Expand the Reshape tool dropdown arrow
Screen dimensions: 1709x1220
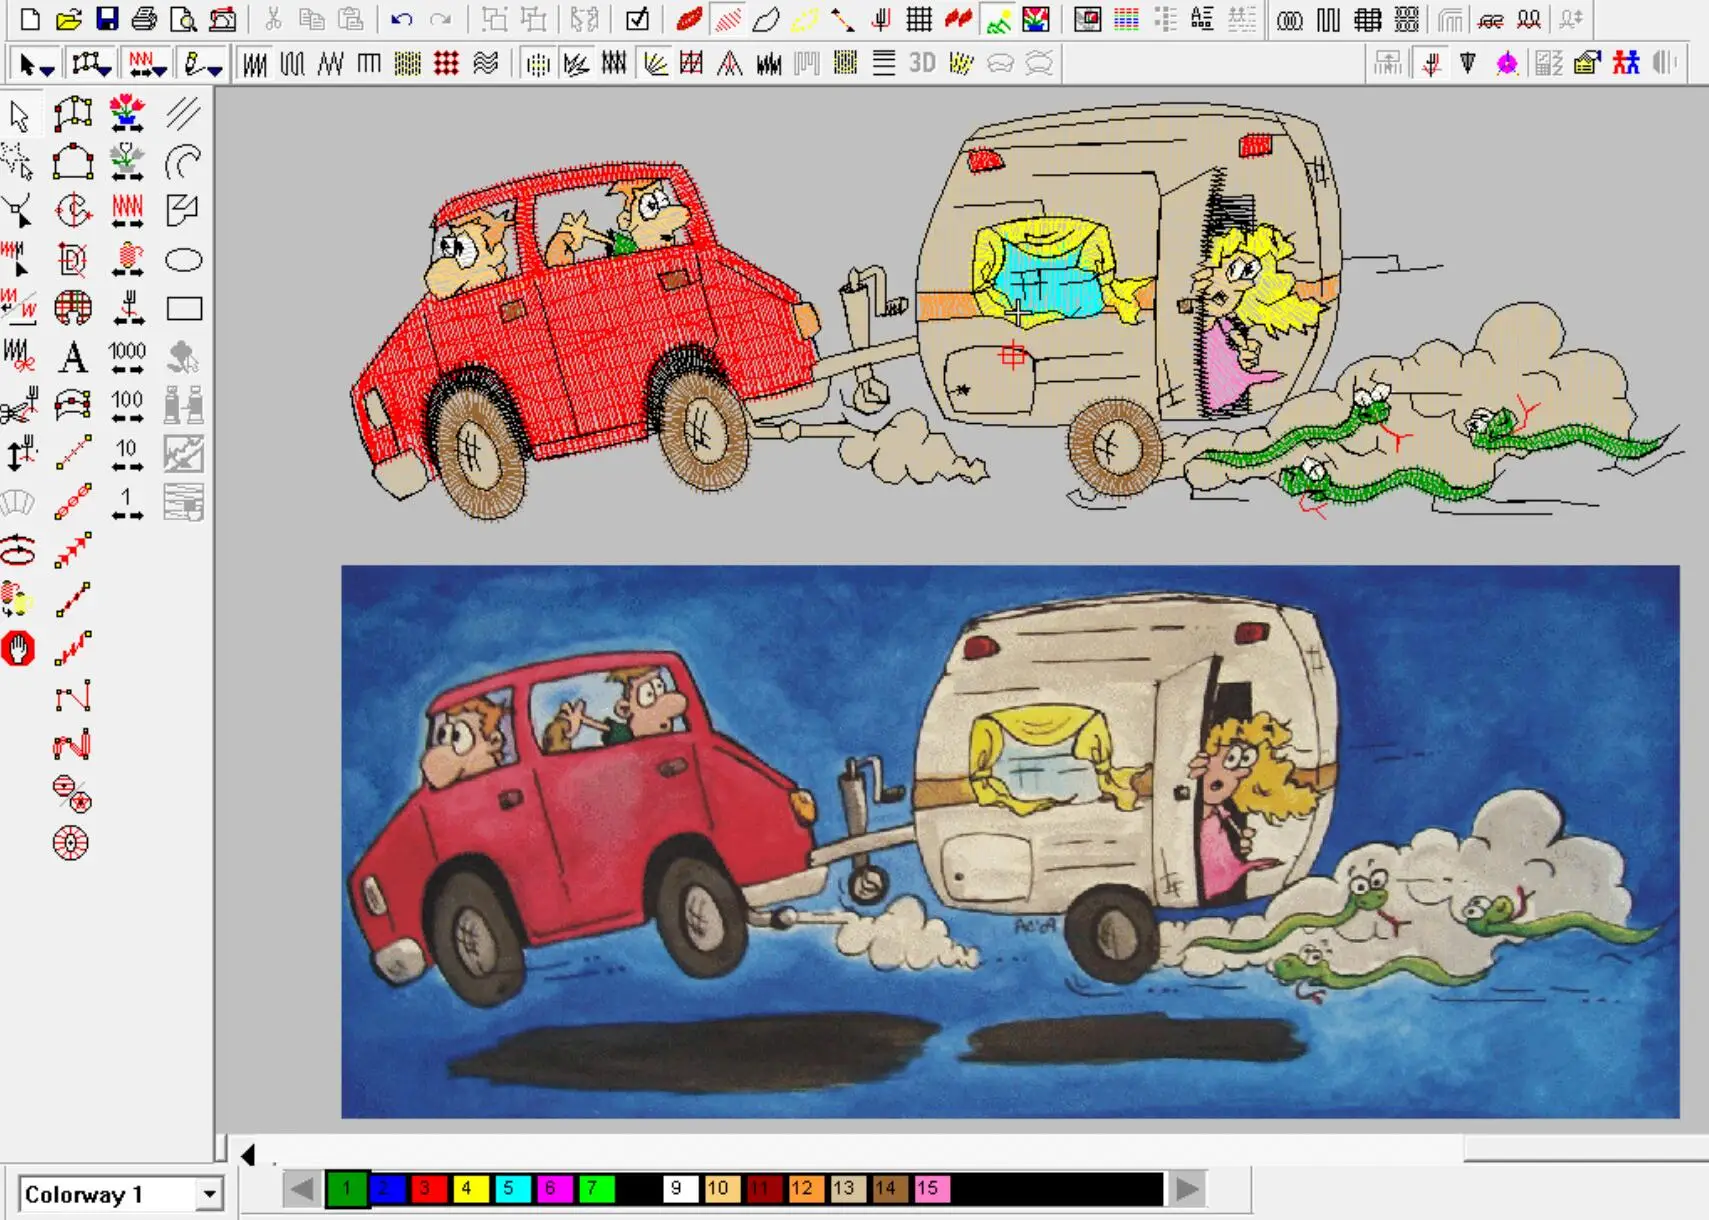[x=104, y=69]
